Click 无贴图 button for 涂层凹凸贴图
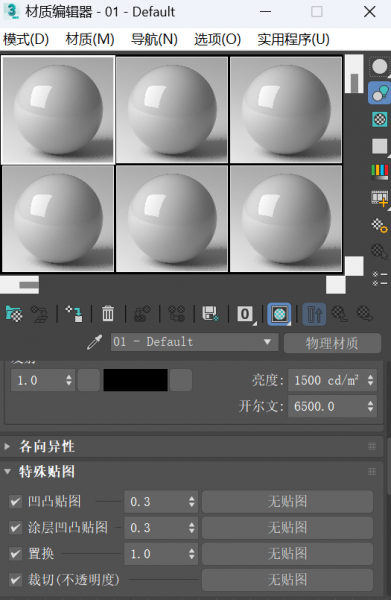 (x=287, y=528)
